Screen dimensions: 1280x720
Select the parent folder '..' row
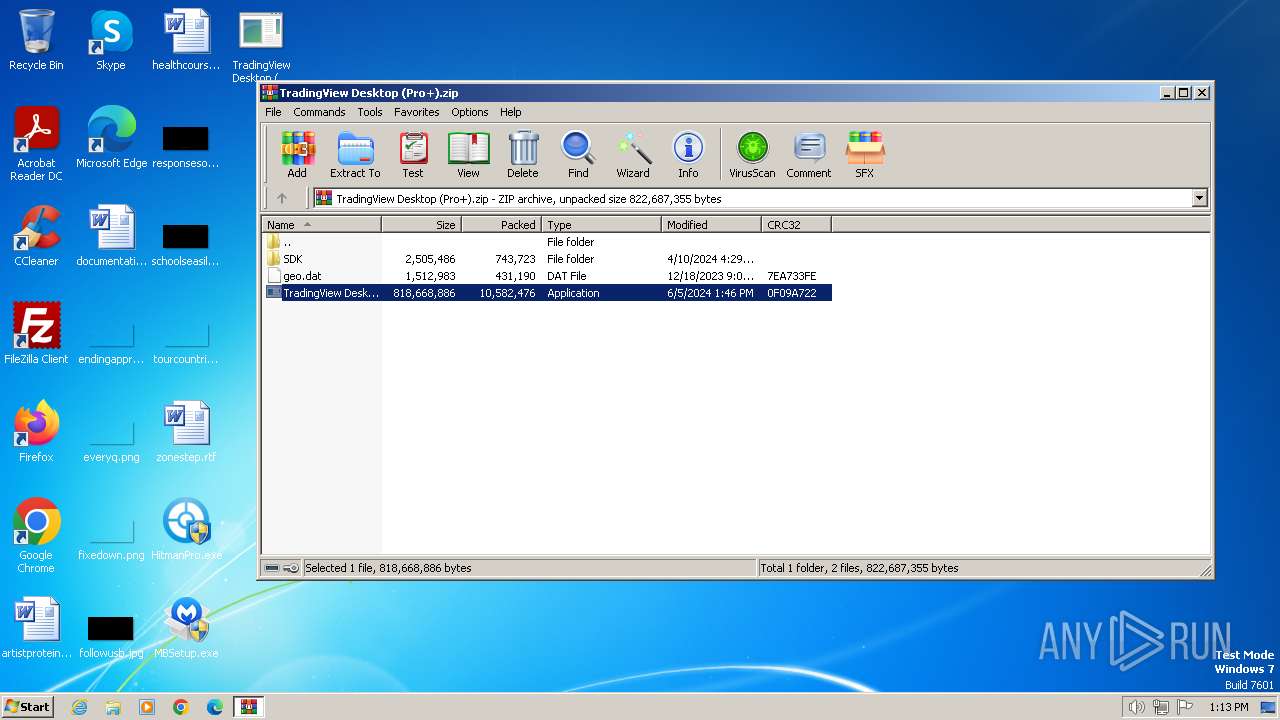coord(547,242)
